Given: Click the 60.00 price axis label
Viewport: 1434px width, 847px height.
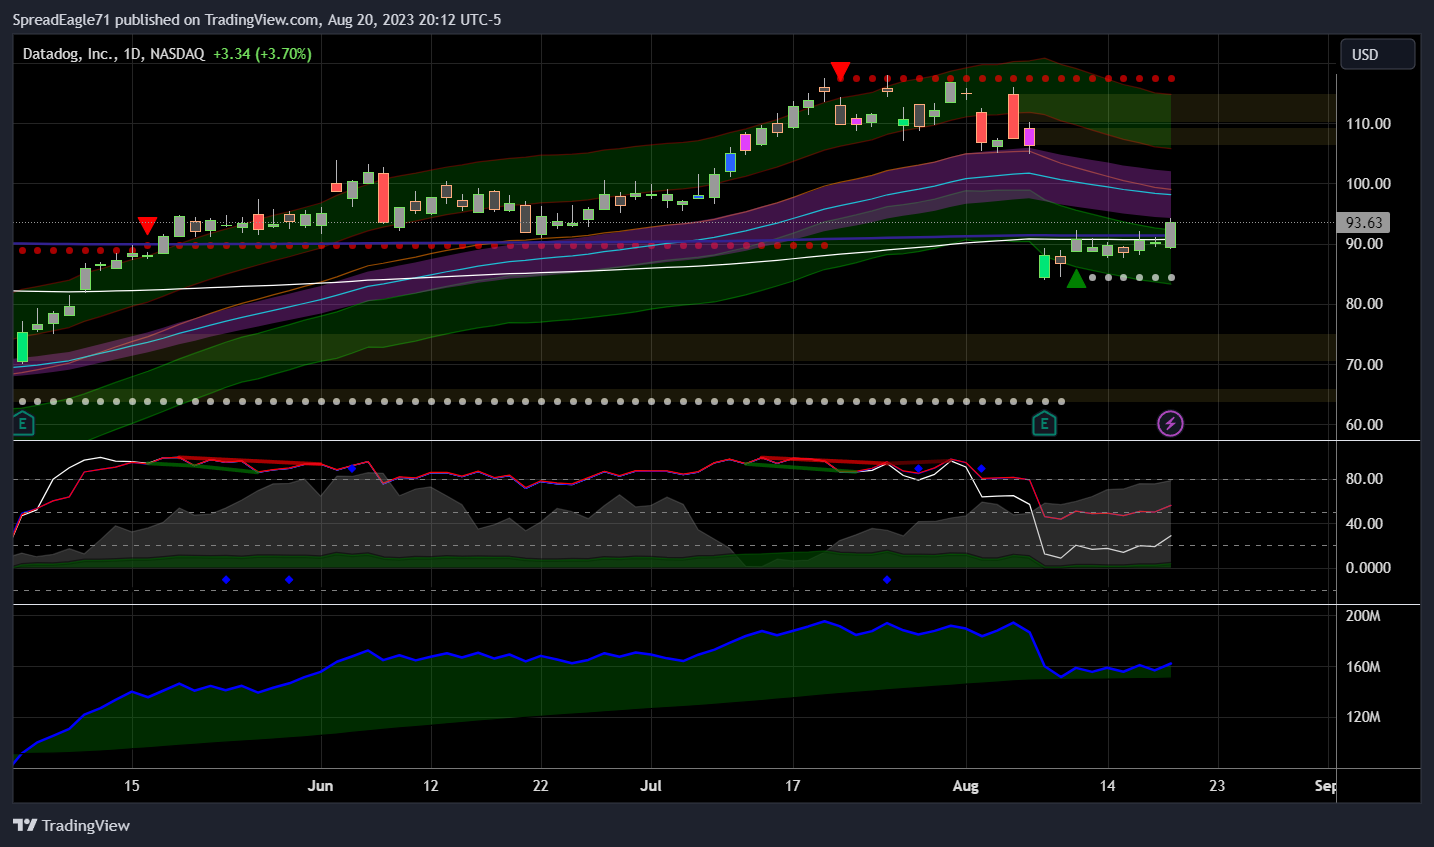Looking at the screenshot, I should pos(1364,425).
